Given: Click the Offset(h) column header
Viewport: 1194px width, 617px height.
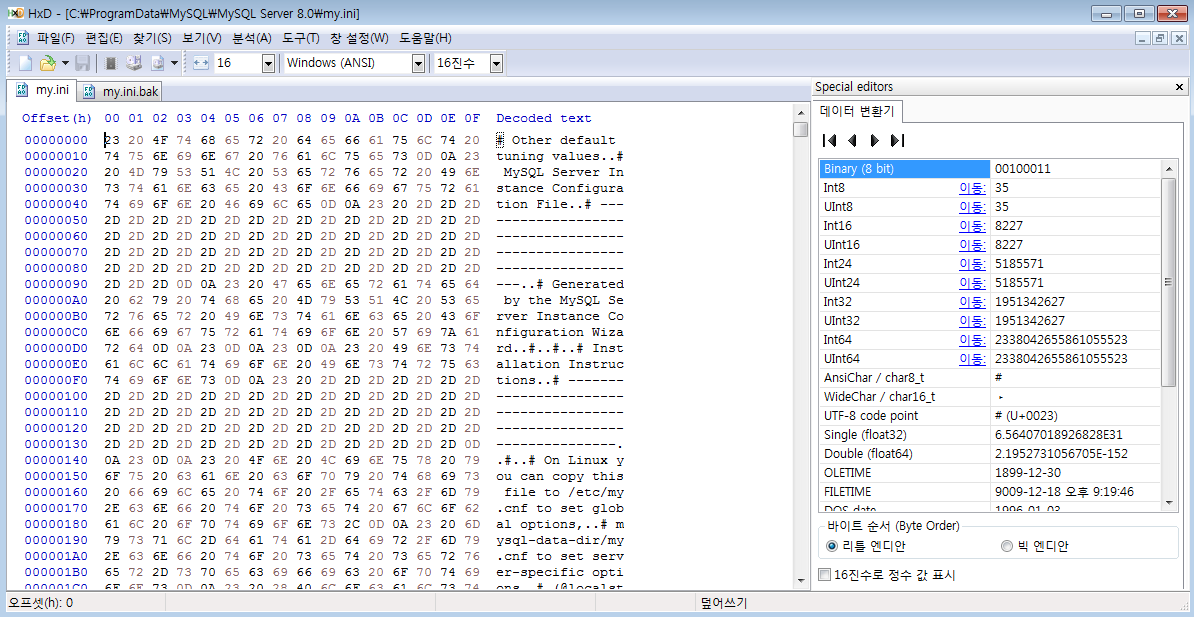Looking at the screenshot, I should (57, 118).
